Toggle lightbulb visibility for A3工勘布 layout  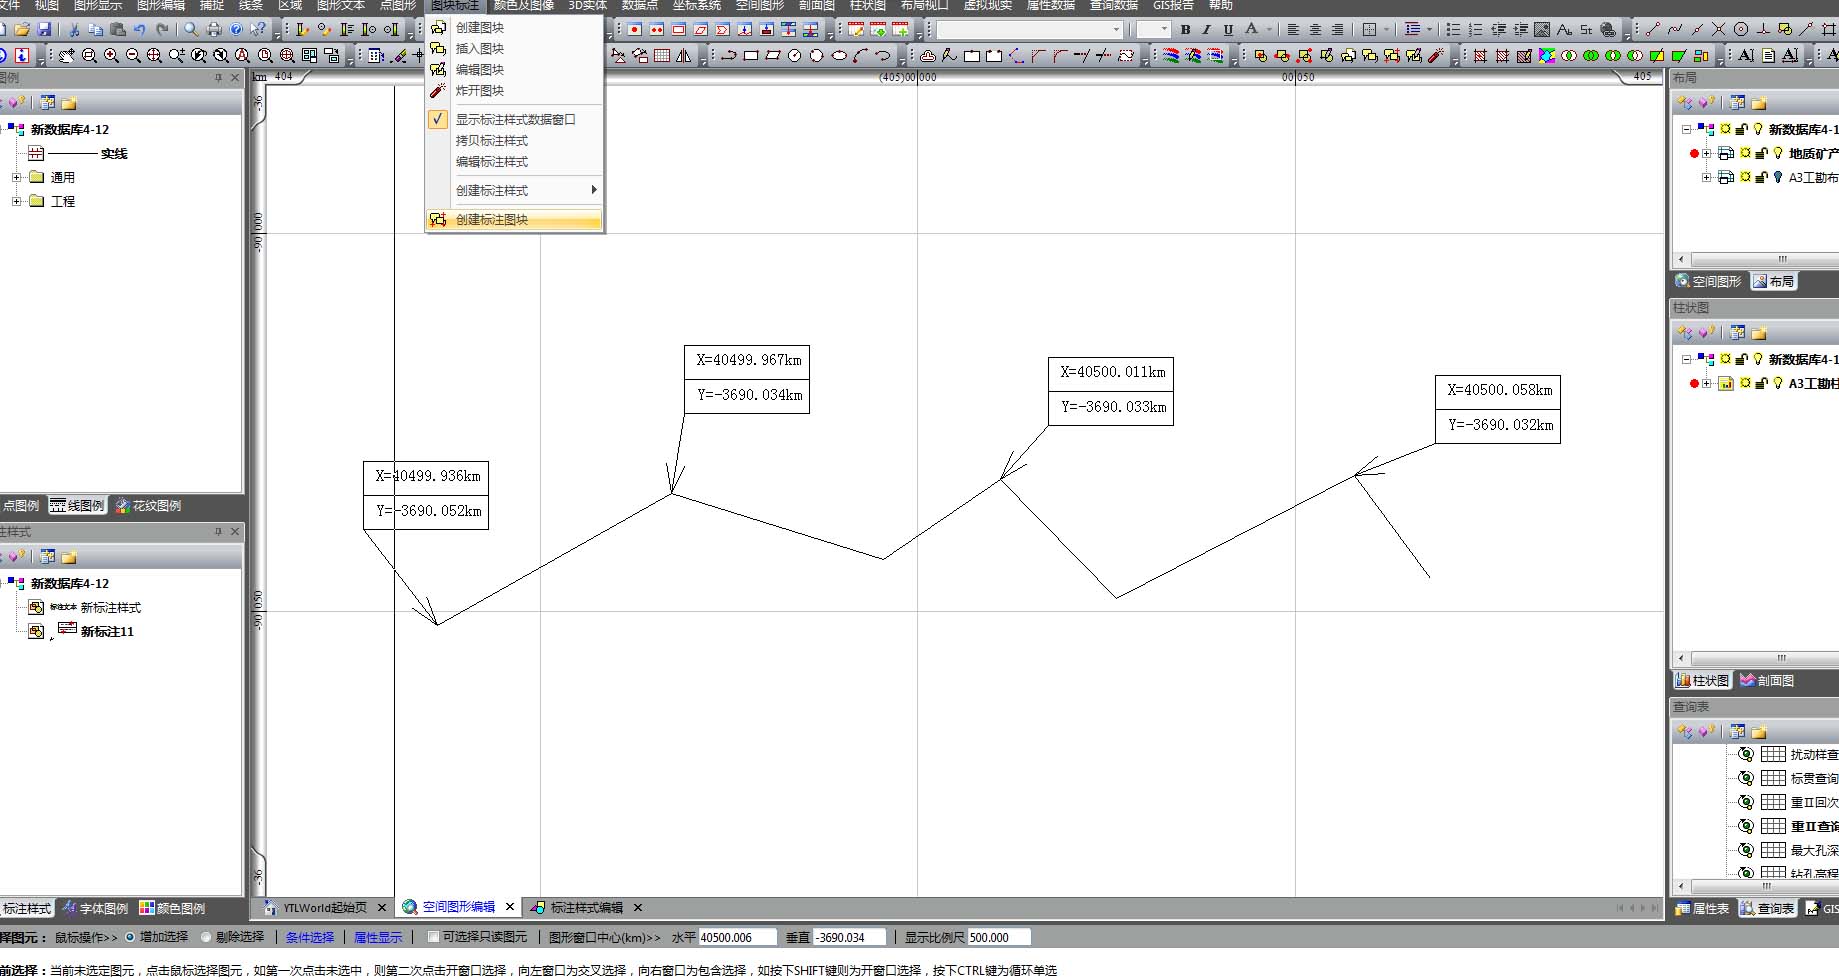coord(1778,177)
